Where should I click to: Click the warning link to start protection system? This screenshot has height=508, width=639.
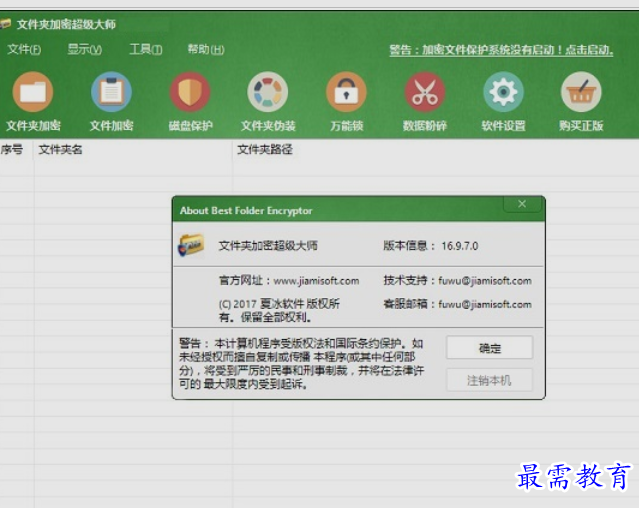(x=501, y=51)
